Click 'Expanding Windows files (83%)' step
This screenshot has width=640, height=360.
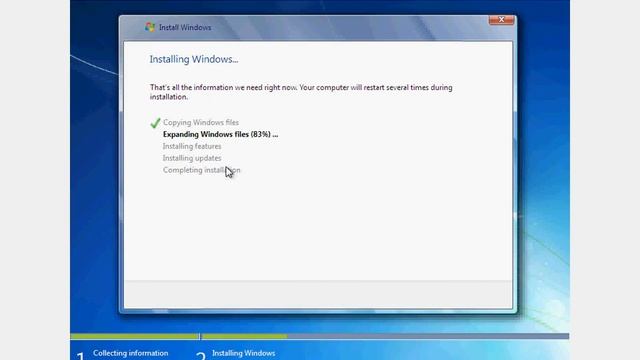click(x=220, y=134)
